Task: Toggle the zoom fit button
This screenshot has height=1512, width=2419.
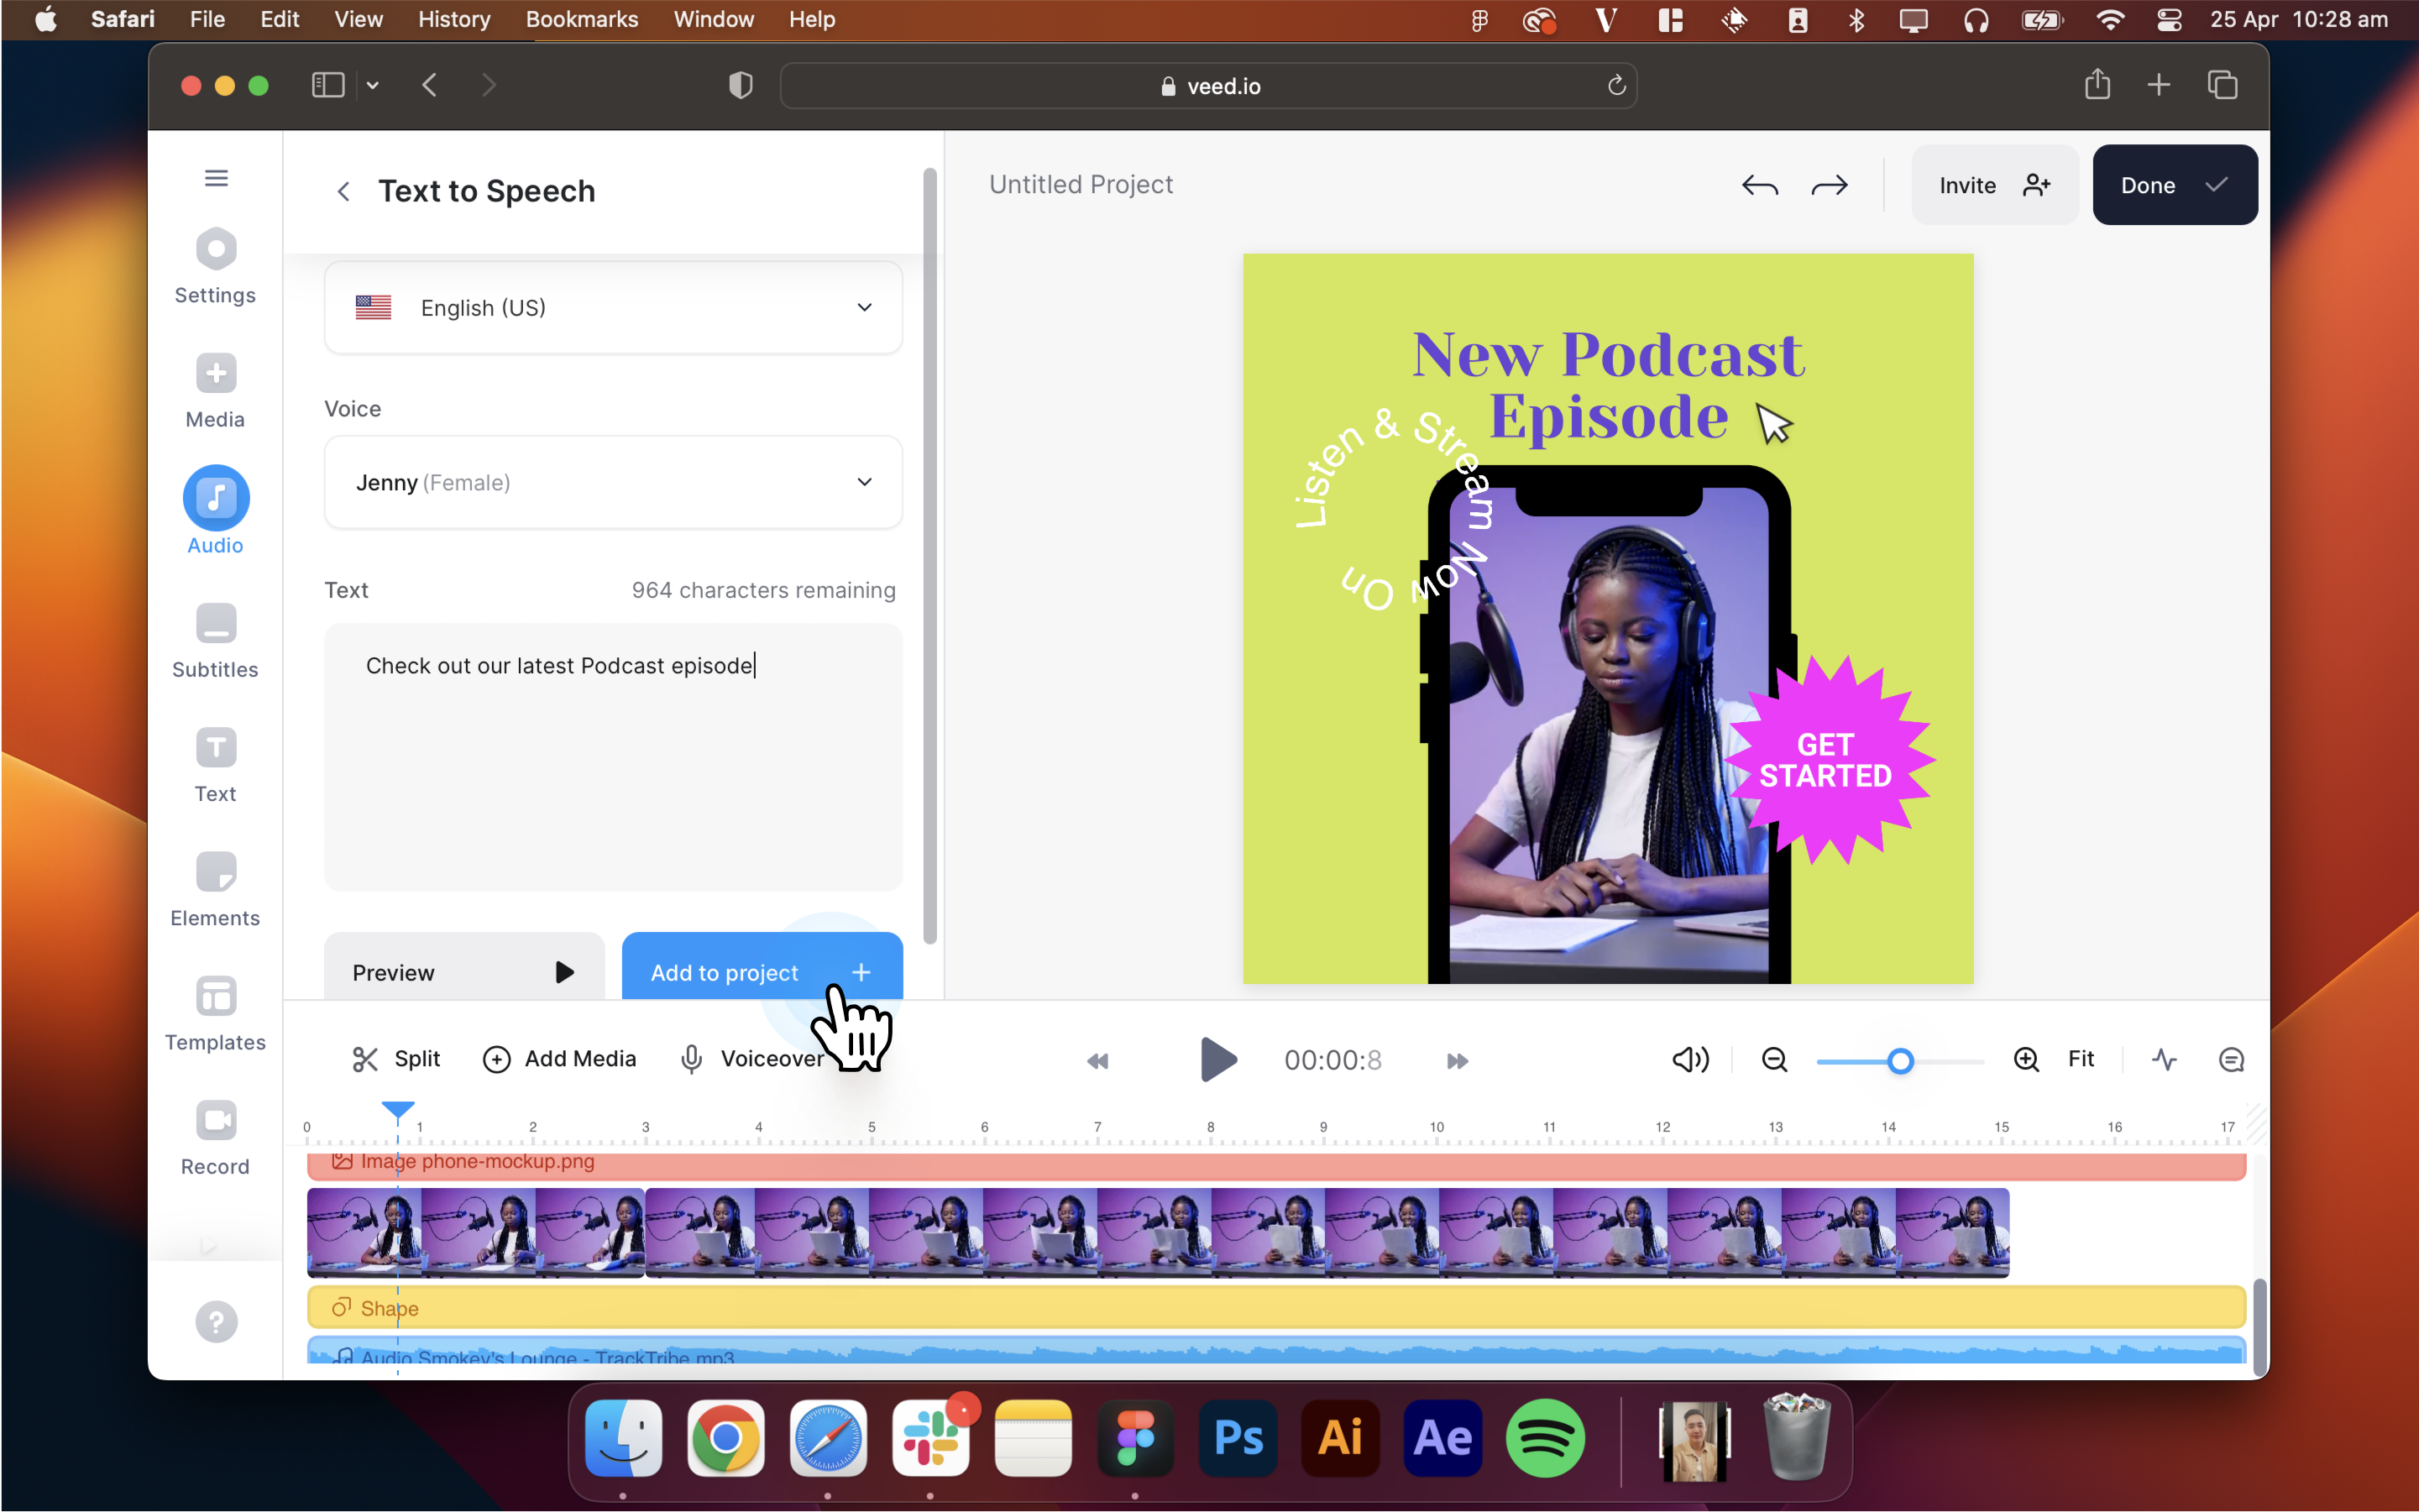Action: [2083, 1059]
